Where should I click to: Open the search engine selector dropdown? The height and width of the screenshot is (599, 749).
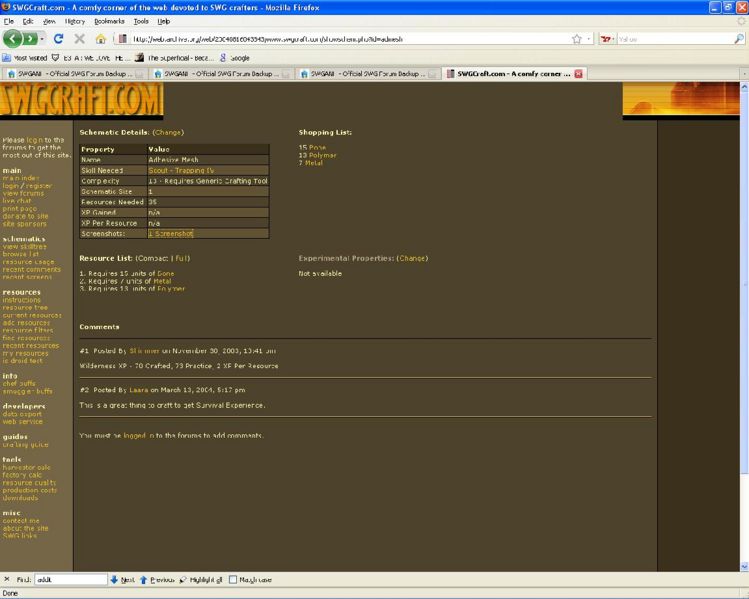(x=610, y=39)
